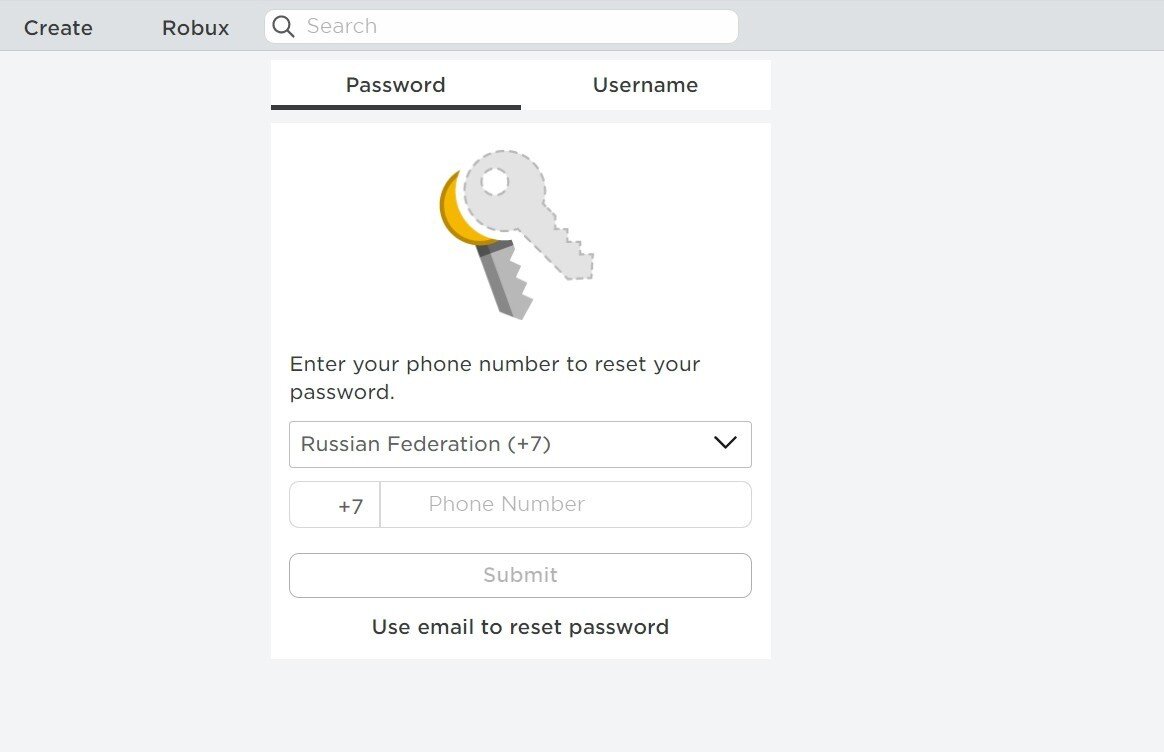This screenshot has height=752, width=1164.
Task: Switch to the Username tab
Action: click(x=645, y=85)
